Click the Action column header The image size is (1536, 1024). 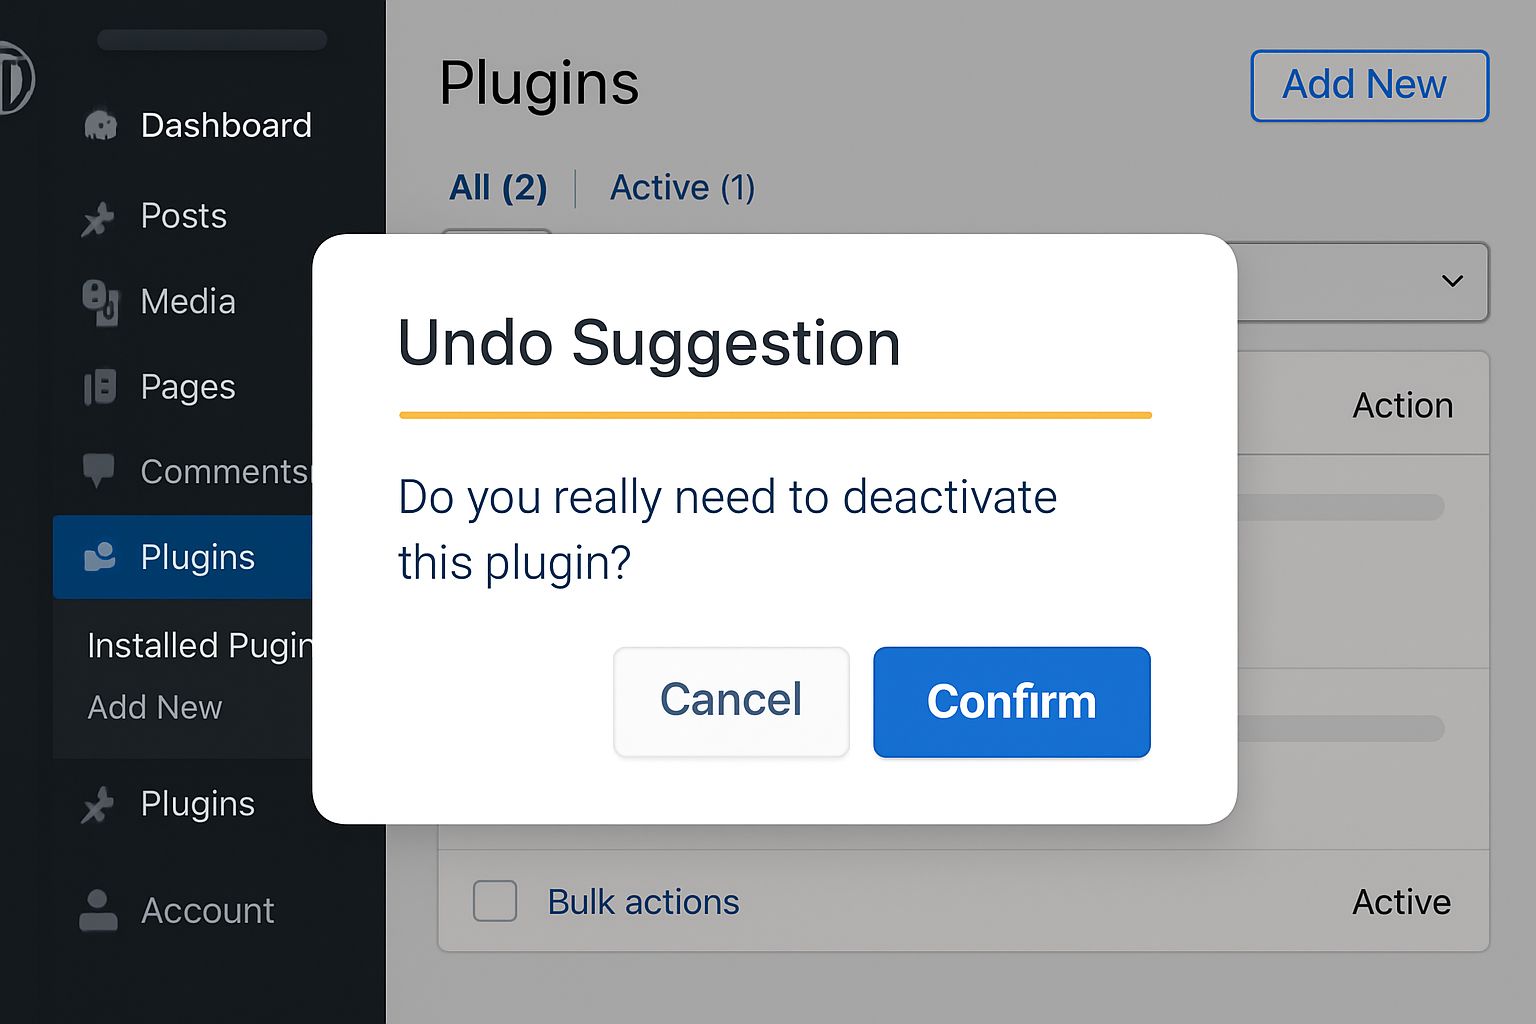click(1402, 406)
